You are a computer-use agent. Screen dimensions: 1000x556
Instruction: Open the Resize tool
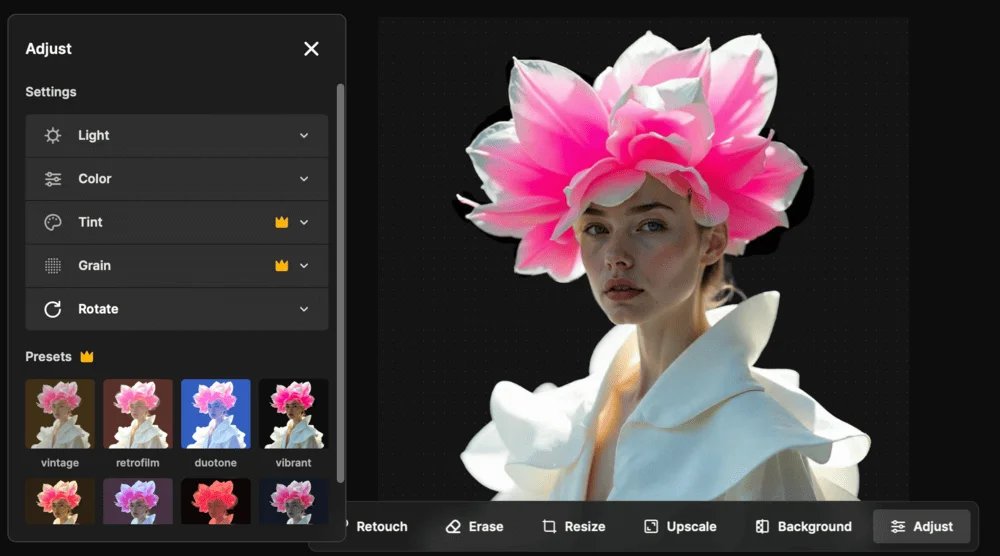click(574, 526)
